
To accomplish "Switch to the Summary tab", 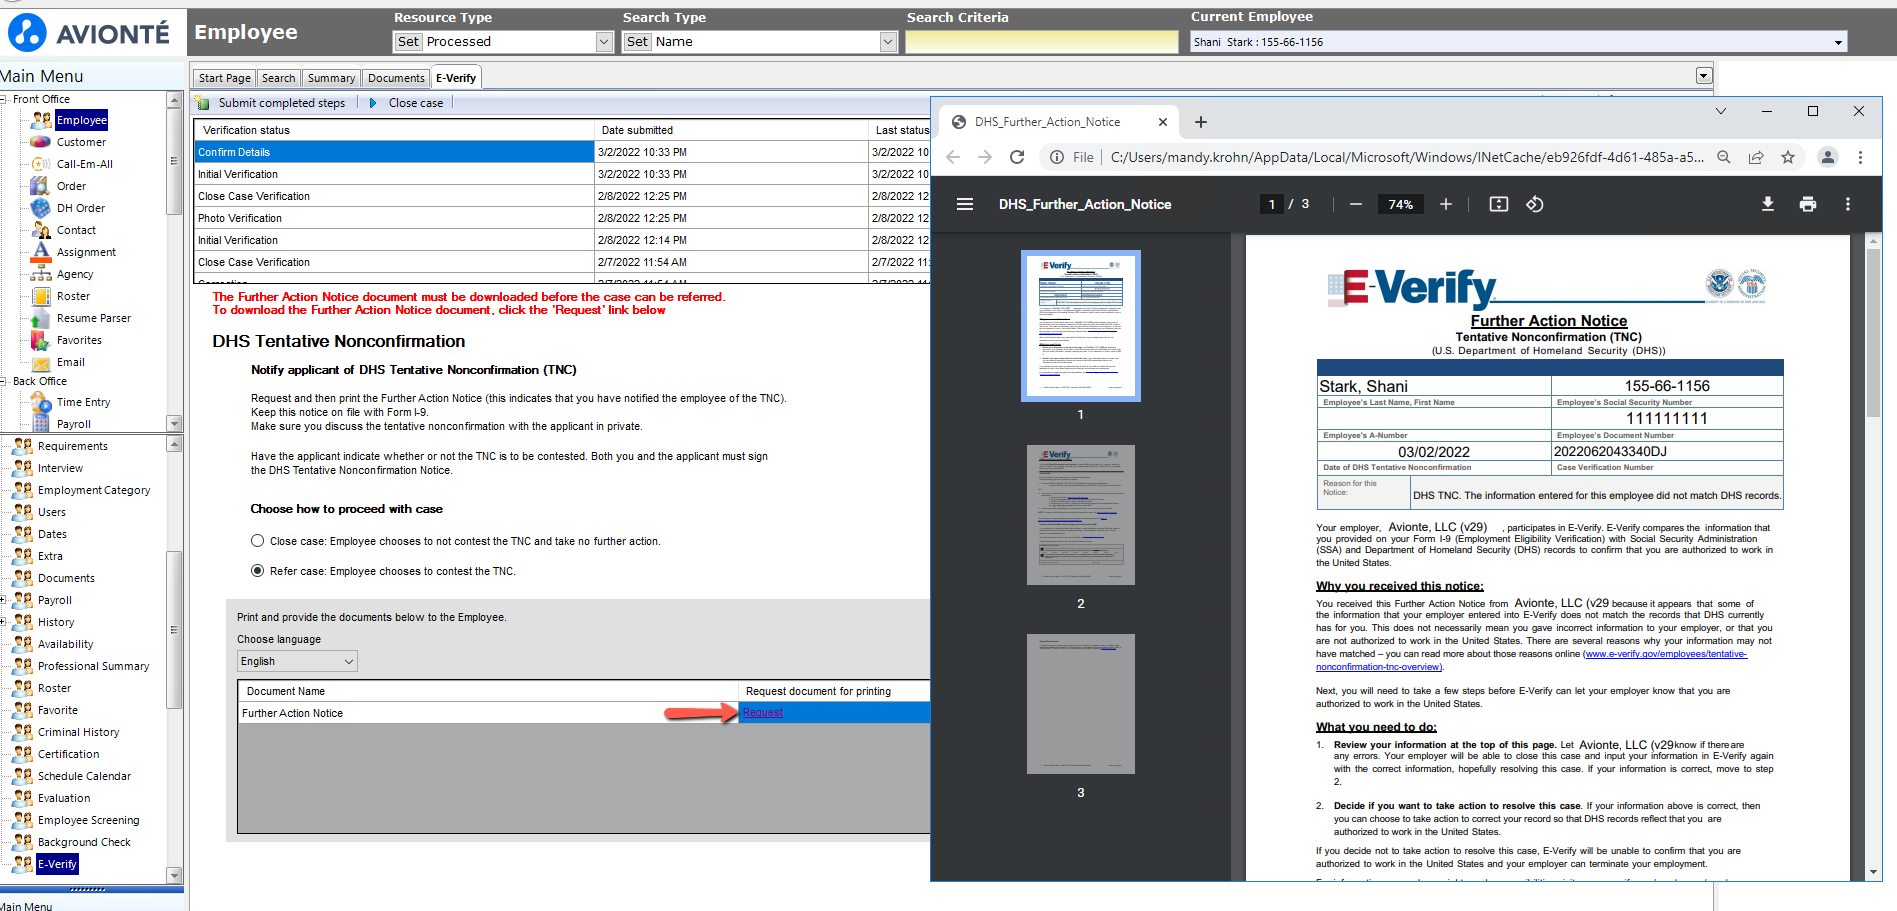I will [x=331, y=78].
